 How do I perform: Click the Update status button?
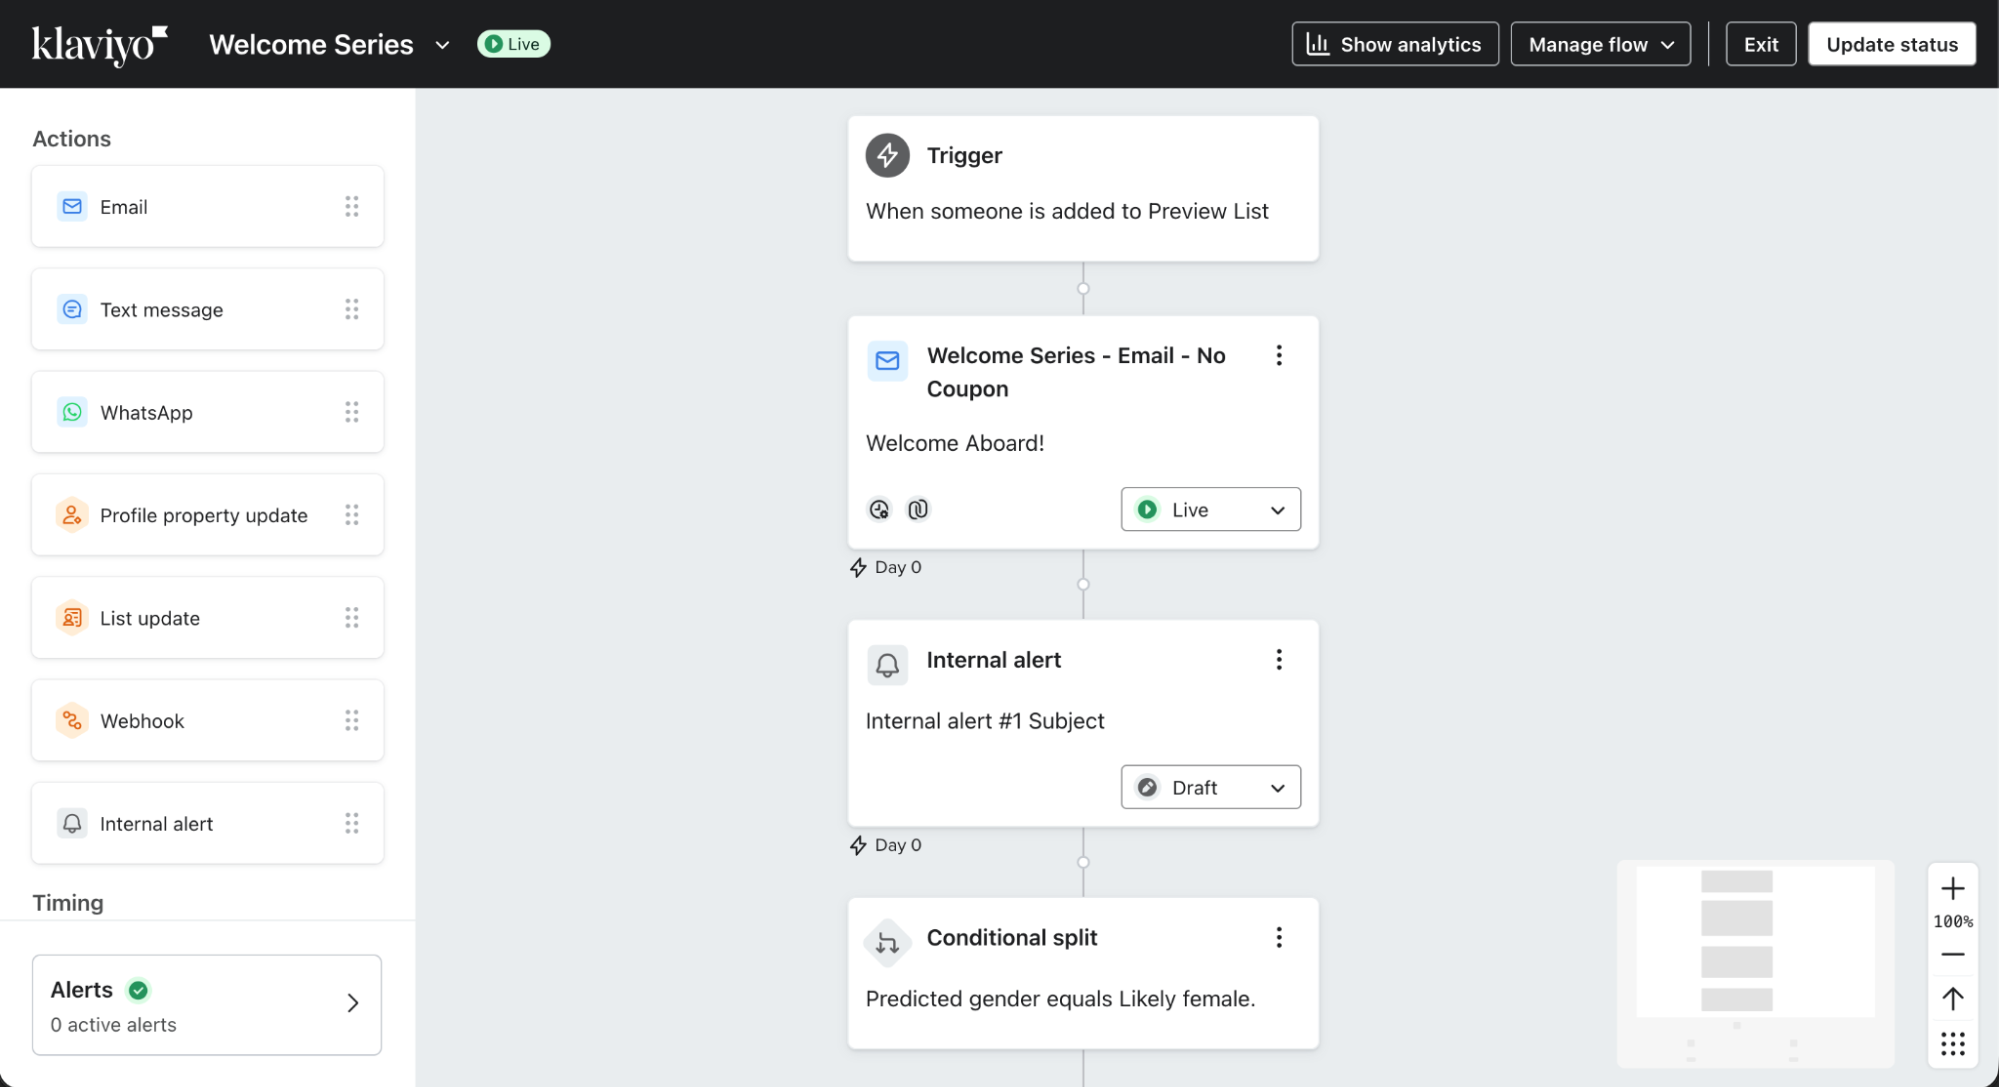pyautogui.click(x=1891, y=44)
